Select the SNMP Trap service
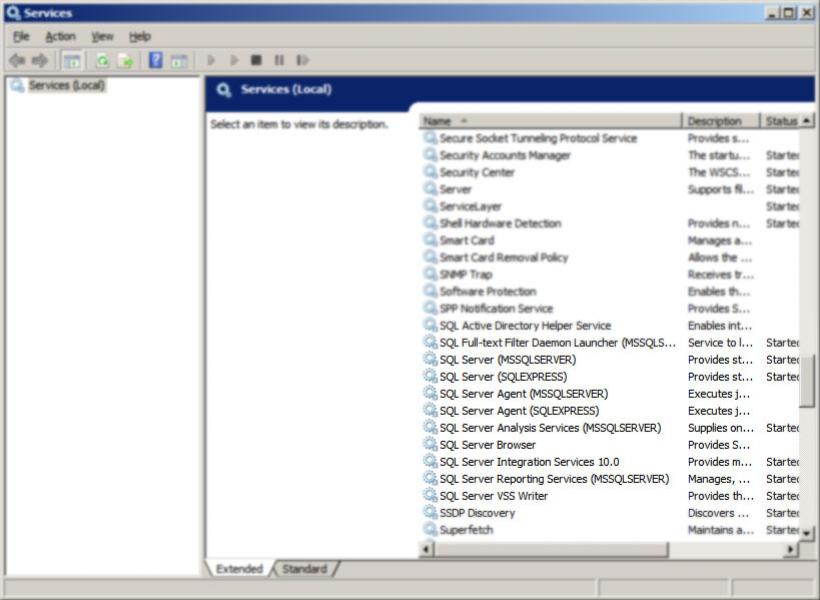The width and height of the screenshot is (820, 600). (465, 274)
